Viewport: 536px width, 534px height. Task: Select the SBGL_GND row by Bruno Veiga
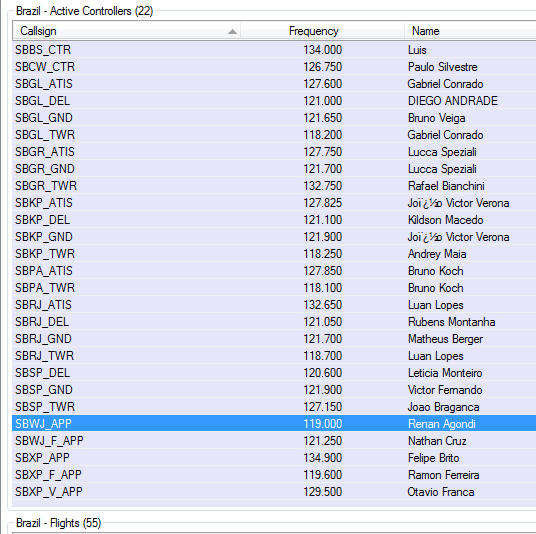(274, 118)
